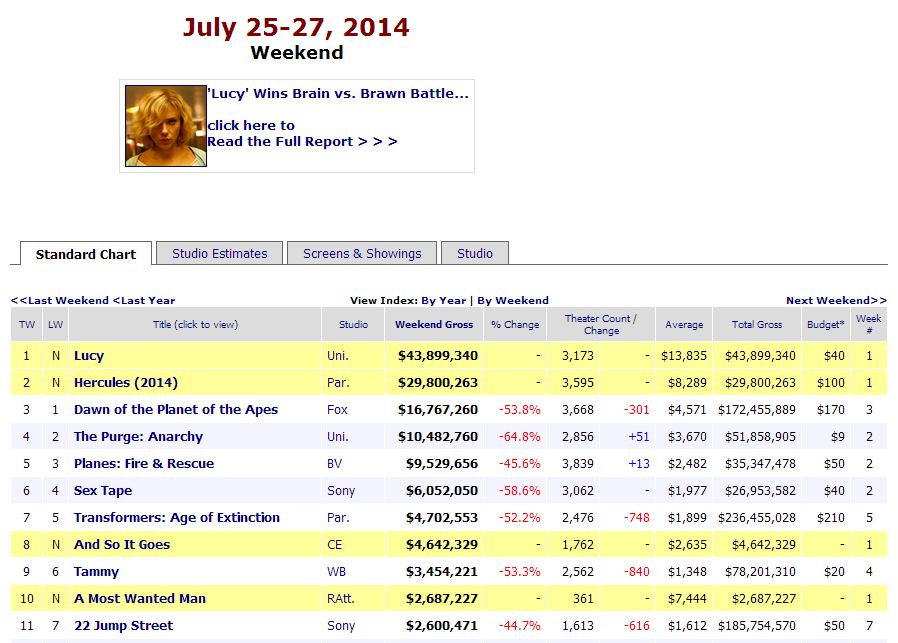Switch to the Studio Estimates tab
Viewport: 898px width, 643px height.
pos(219,254)
